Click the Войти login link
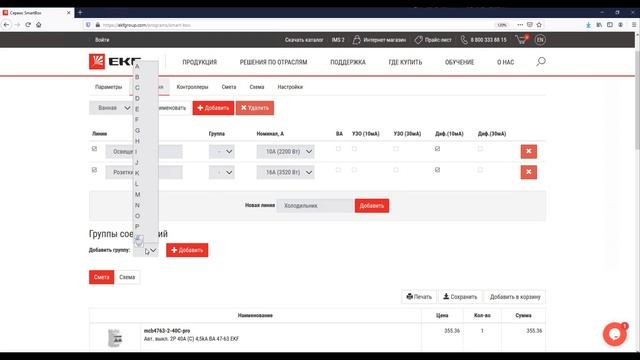This screenshot has width=640, height=360. (x=102, y=40)
